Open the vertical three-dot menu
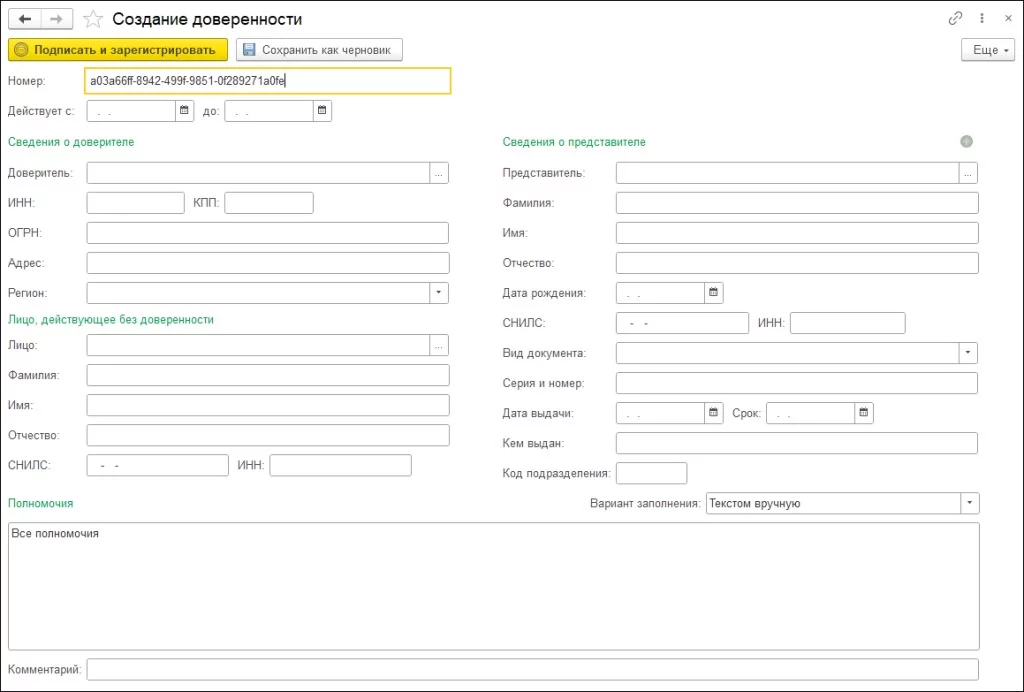 981,19
